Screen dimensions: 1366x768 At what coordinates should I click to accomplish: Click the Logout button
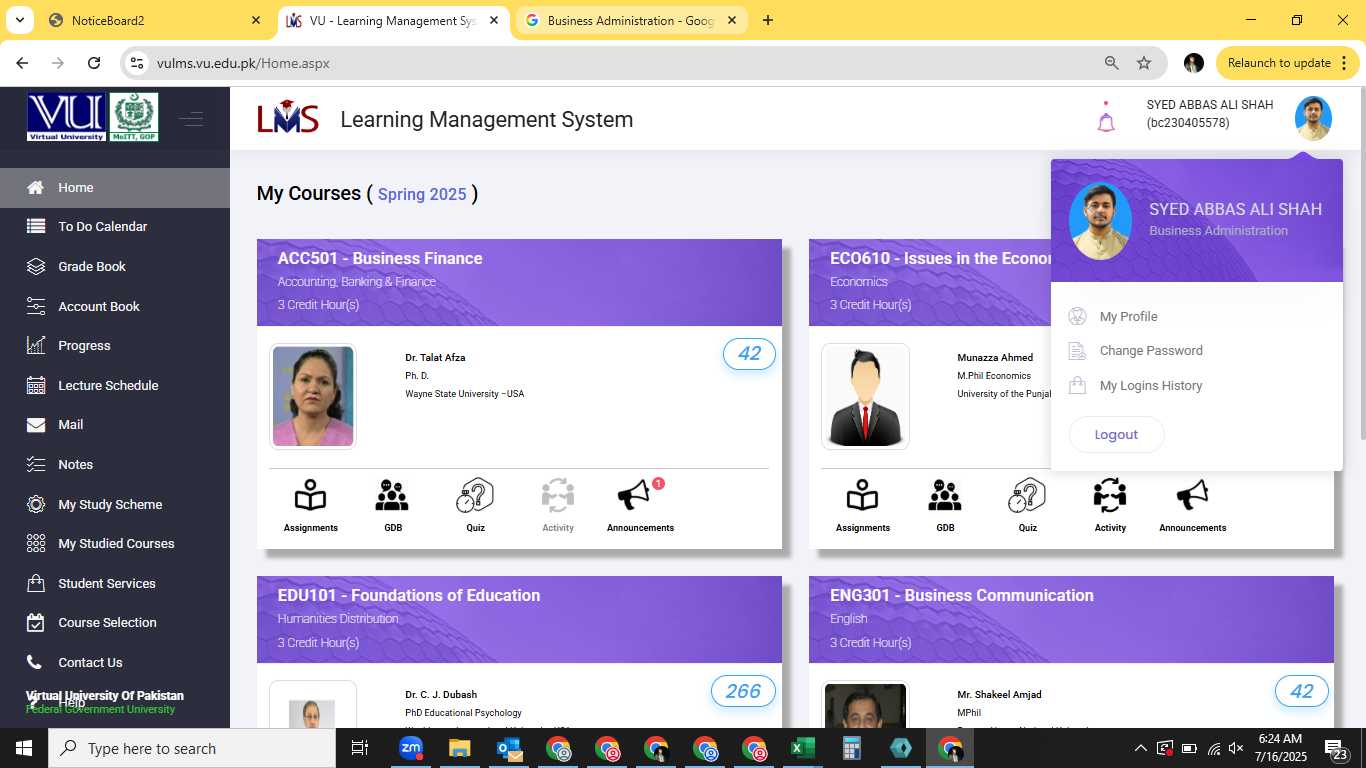click(1116, 435)
